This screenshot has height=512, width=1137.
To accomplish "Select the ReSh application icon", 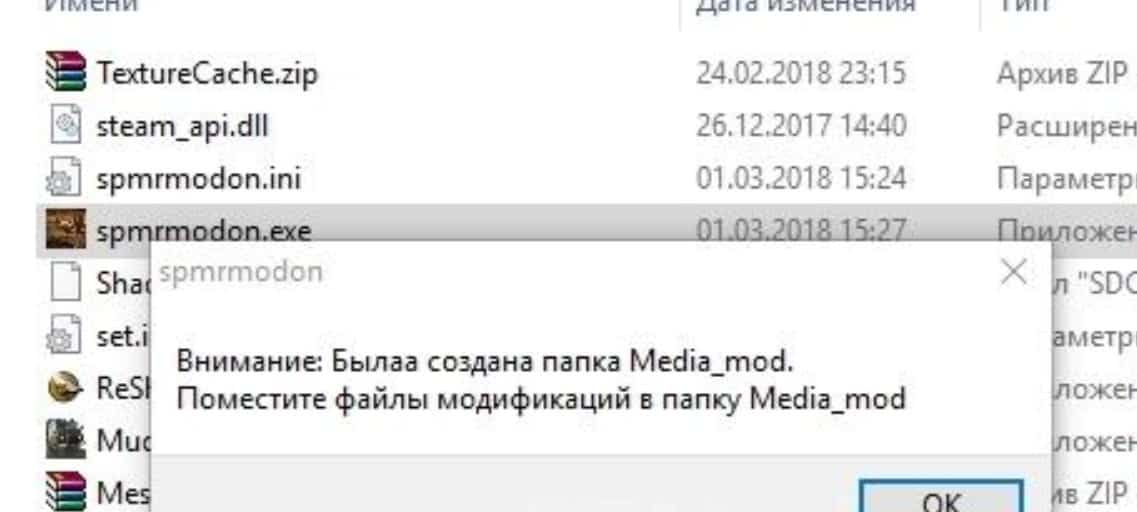I will (65, 387).
